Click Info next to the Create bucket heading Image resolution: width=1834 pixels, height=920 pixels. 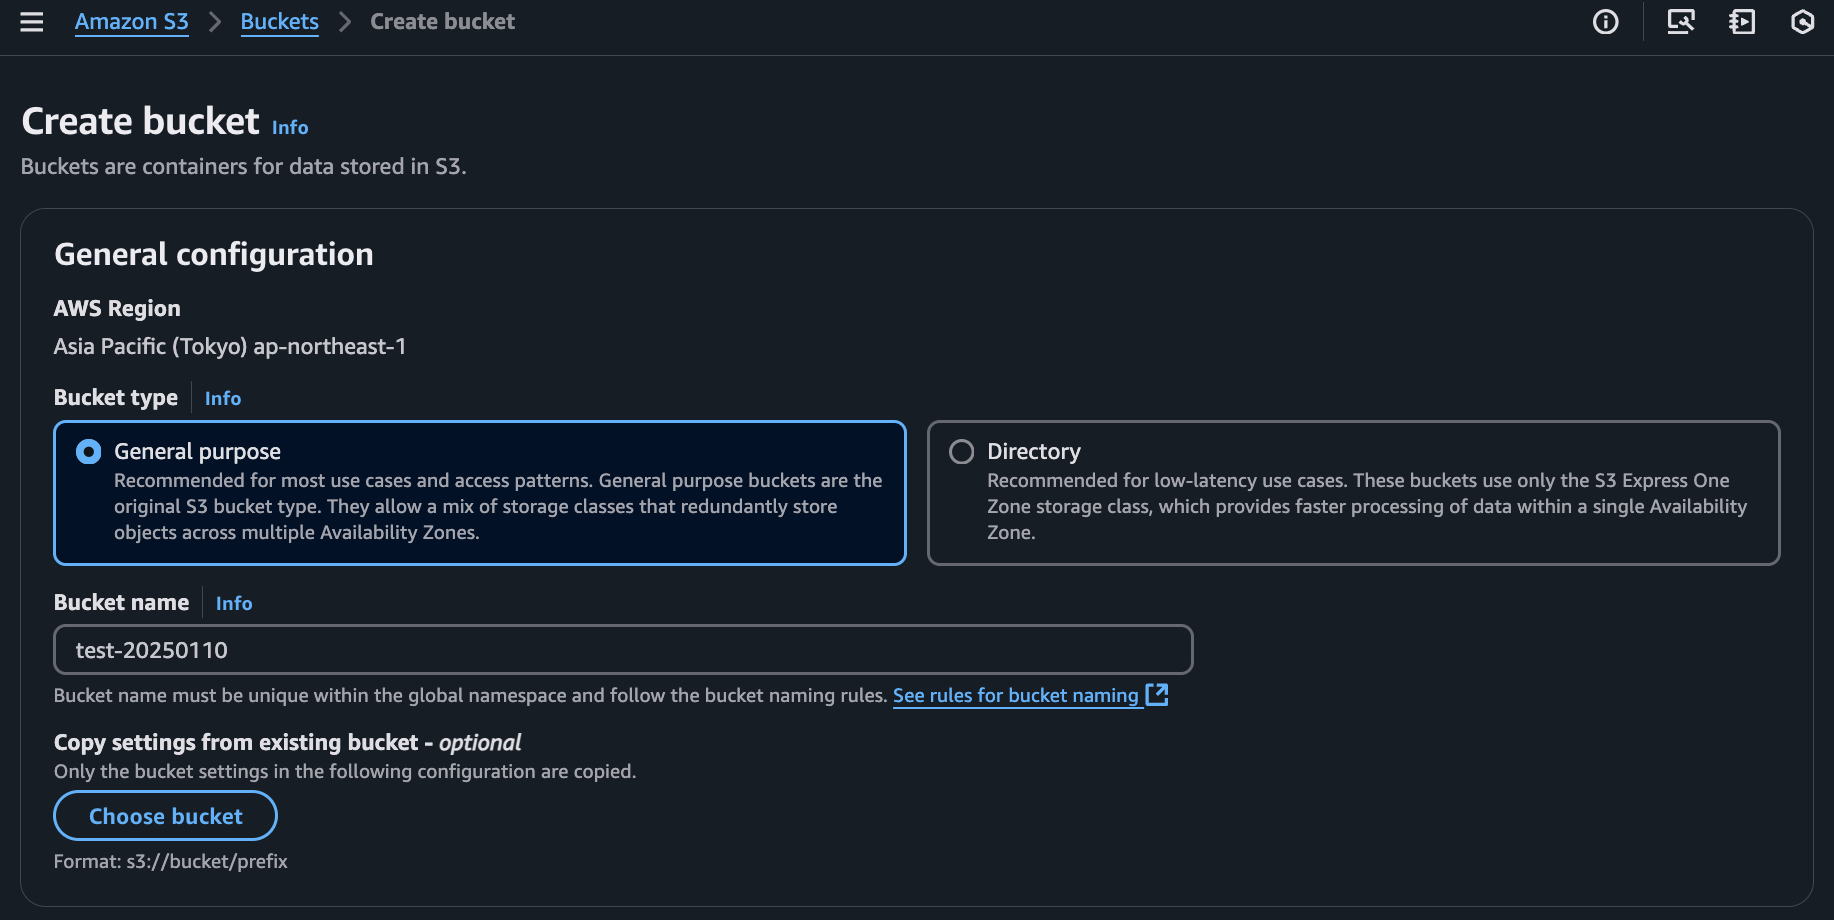290,127
